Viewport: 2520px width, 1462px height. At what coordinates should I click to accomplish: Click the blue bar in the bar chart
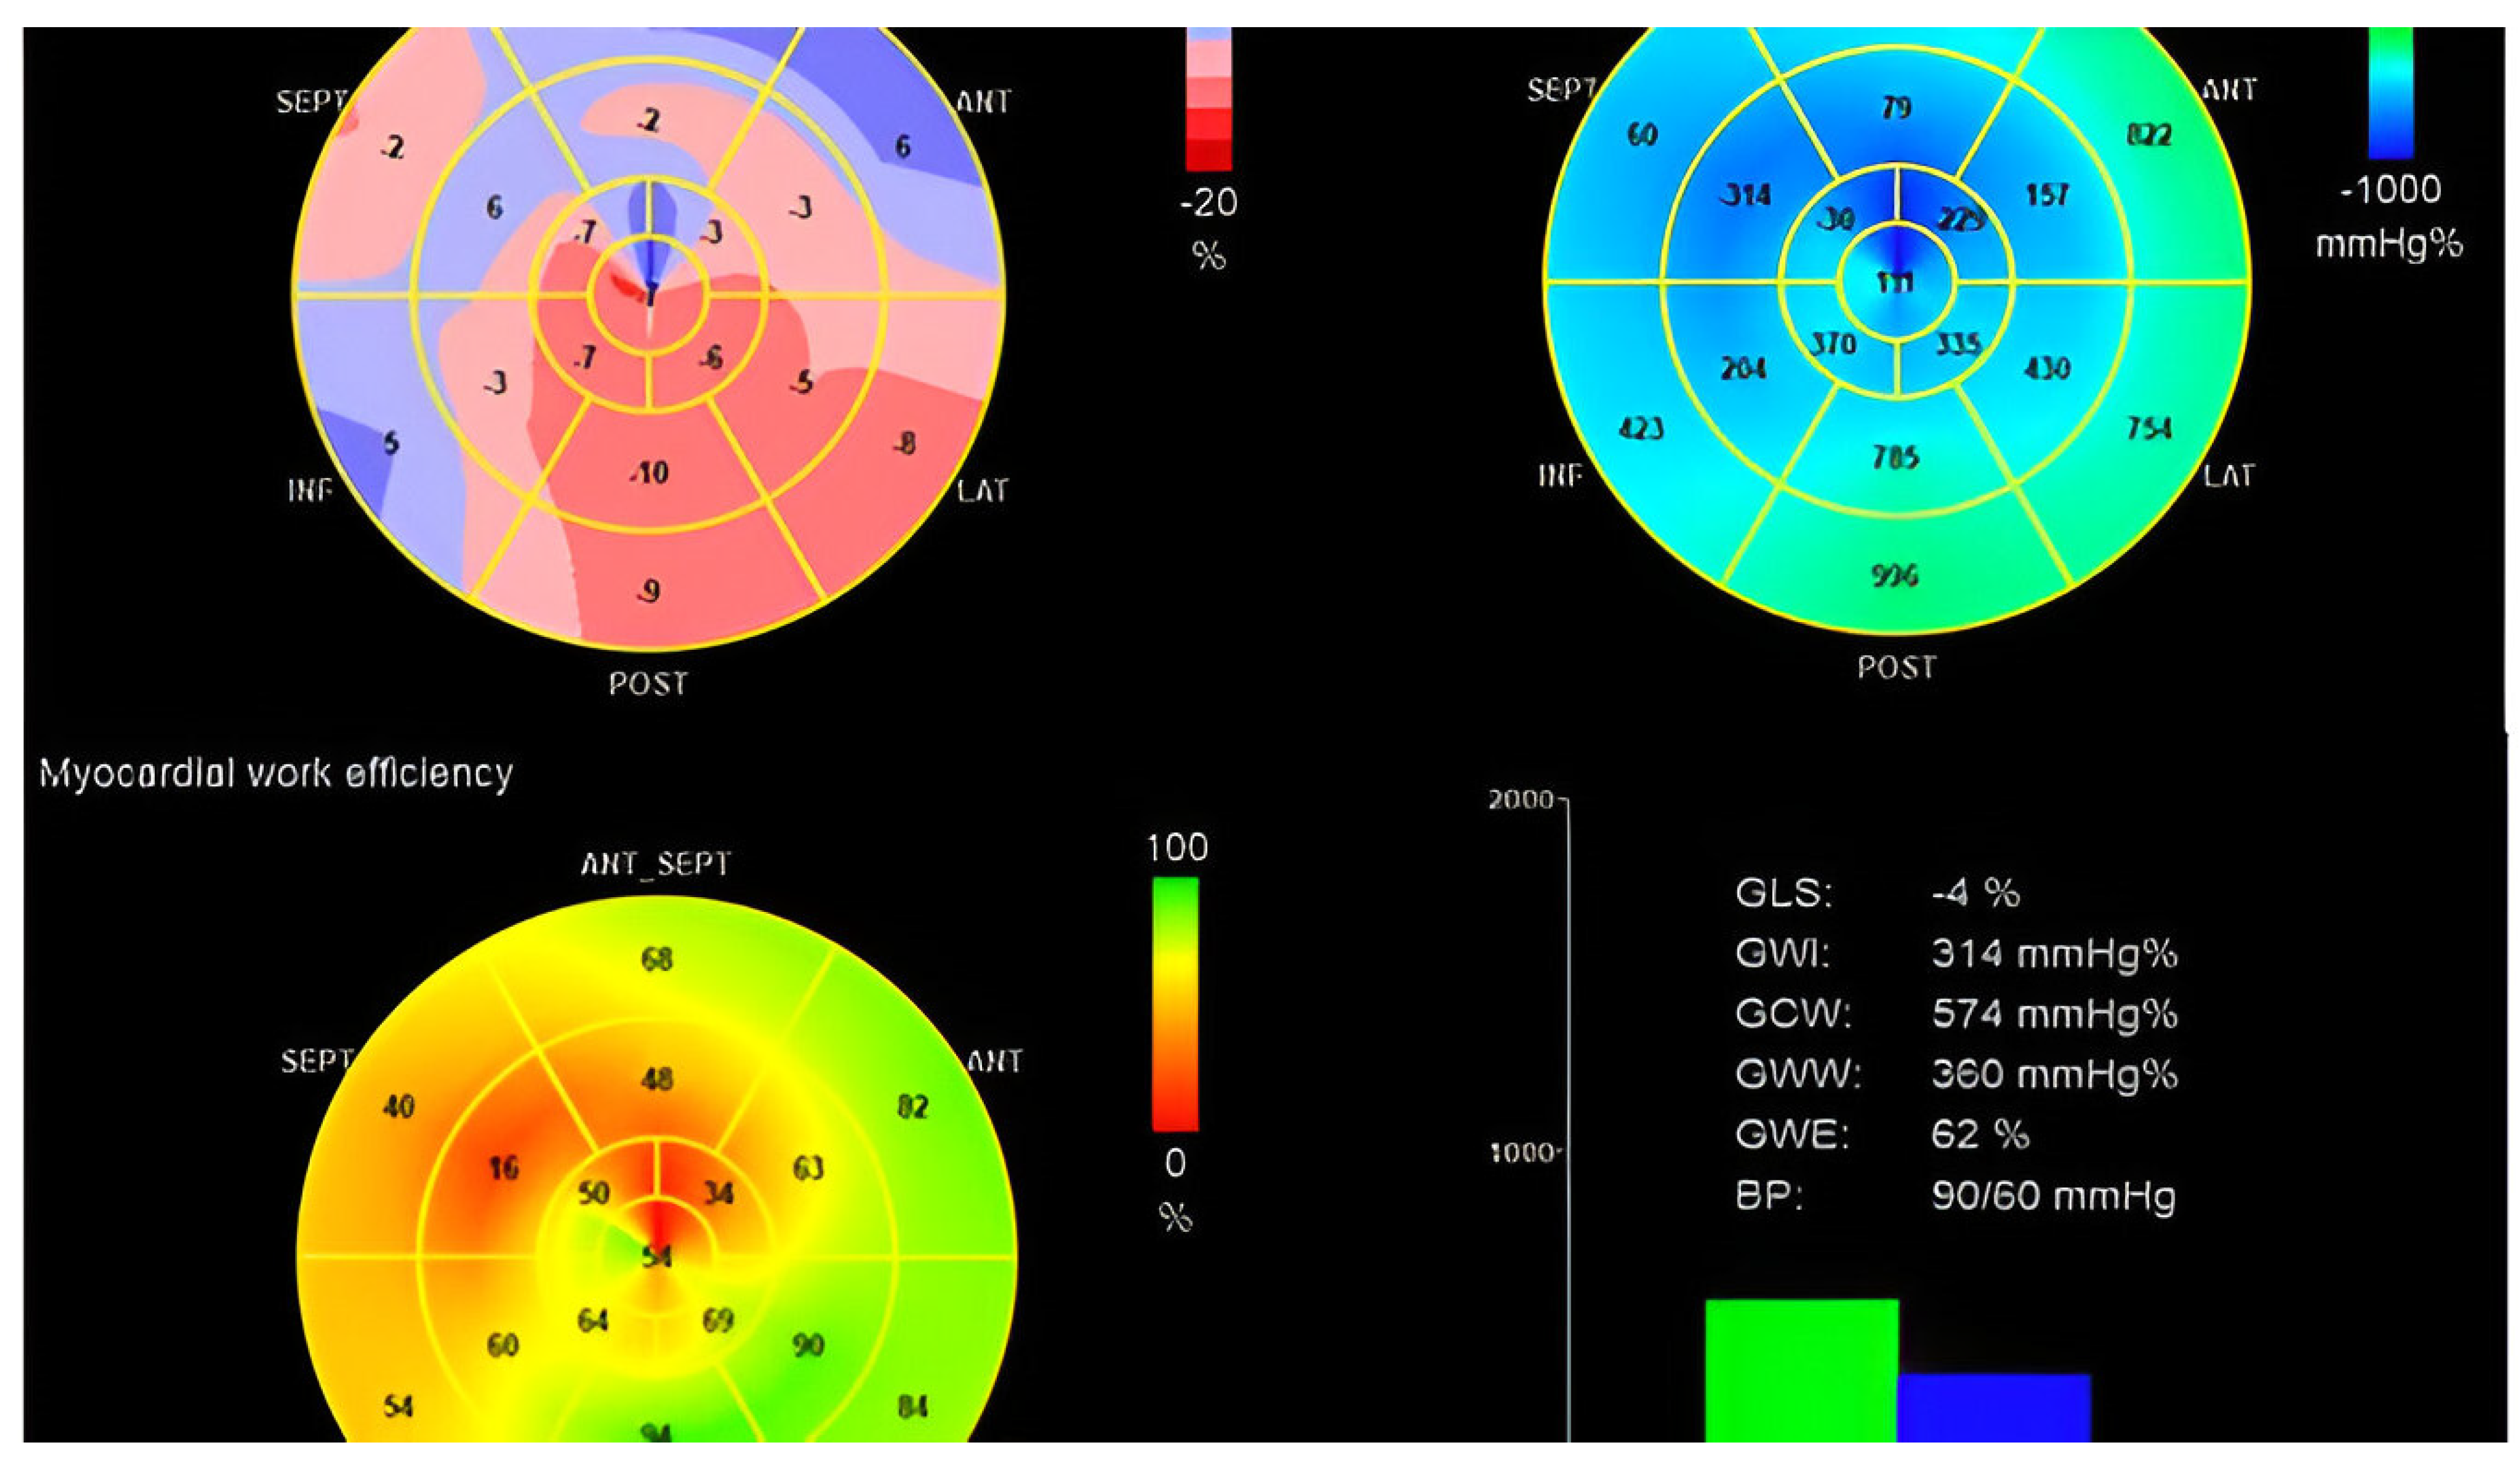click(x=1993, y=1407)
